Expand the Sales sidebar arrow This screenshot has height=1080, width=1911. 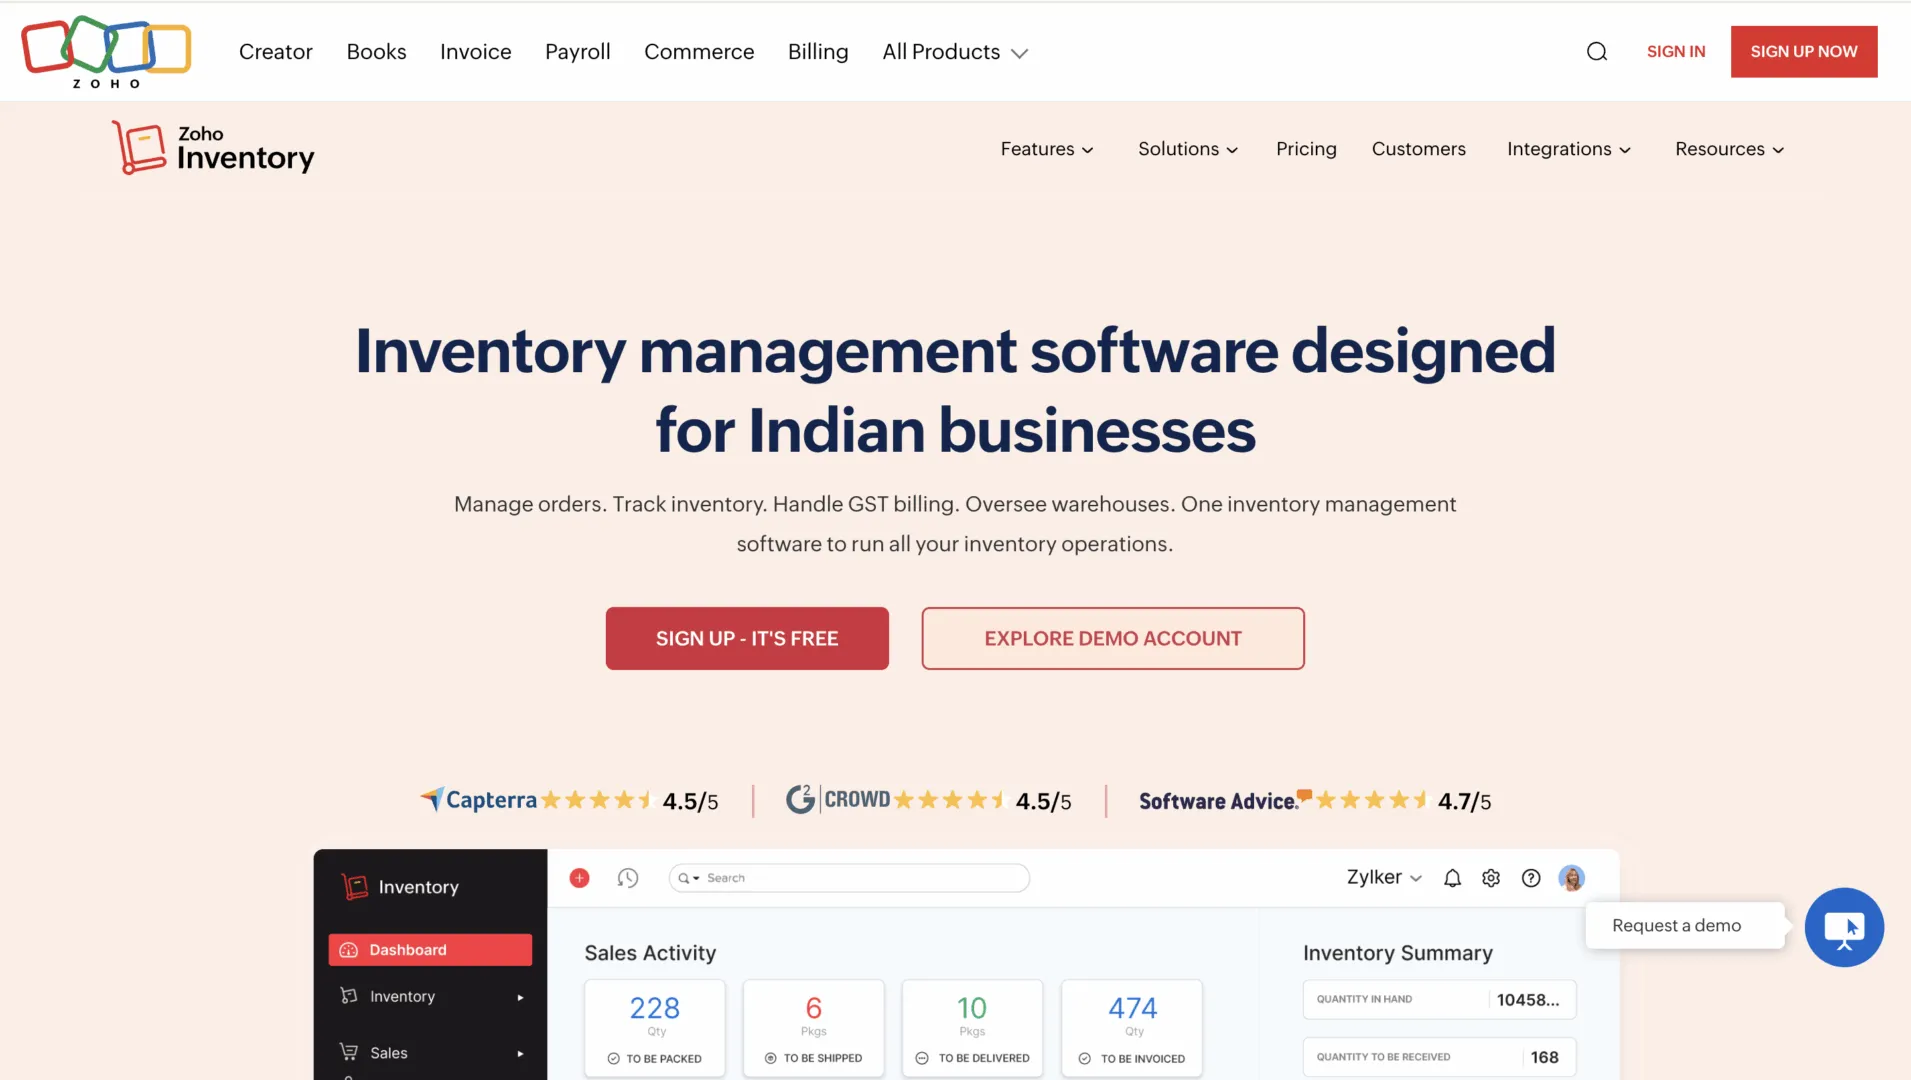click(x=520, y=1053)
